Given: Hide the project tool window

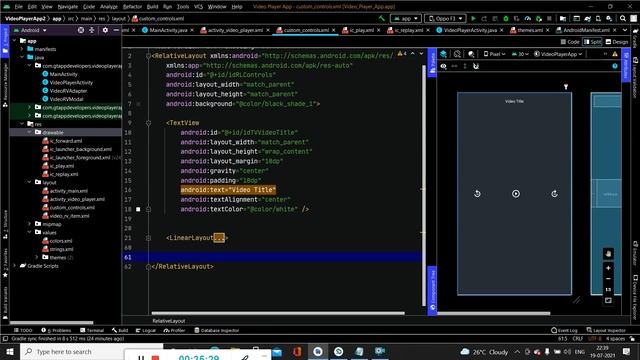Looking at the screenshot, I should tap(116, 30).
